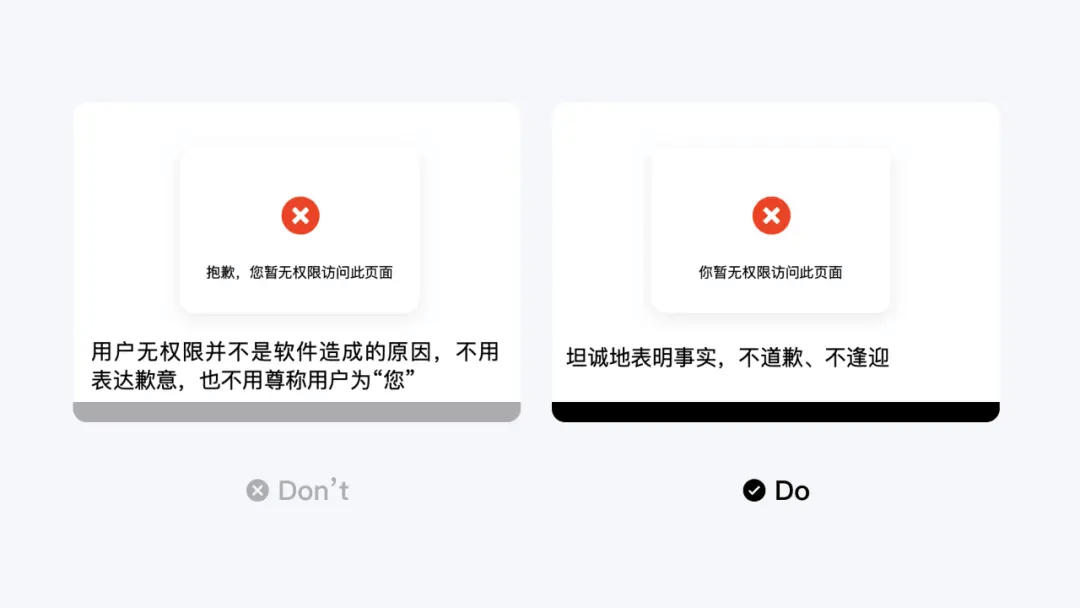Click the phrase 尊称用户 in the left caption
The image size is (1080, 608).
pos(308,380)
